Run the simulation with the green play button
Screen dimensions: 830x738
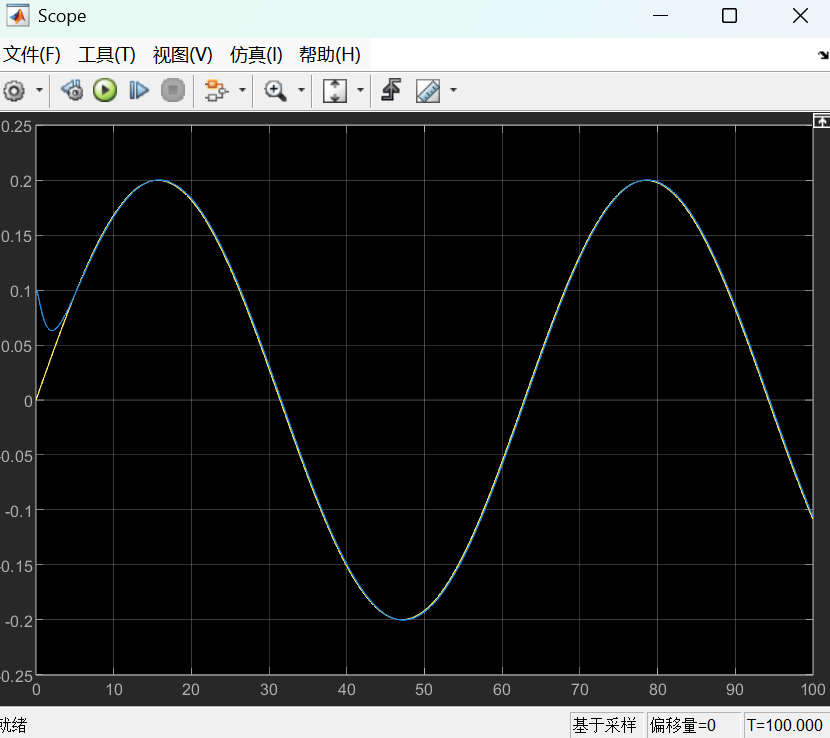click(105, 91)
